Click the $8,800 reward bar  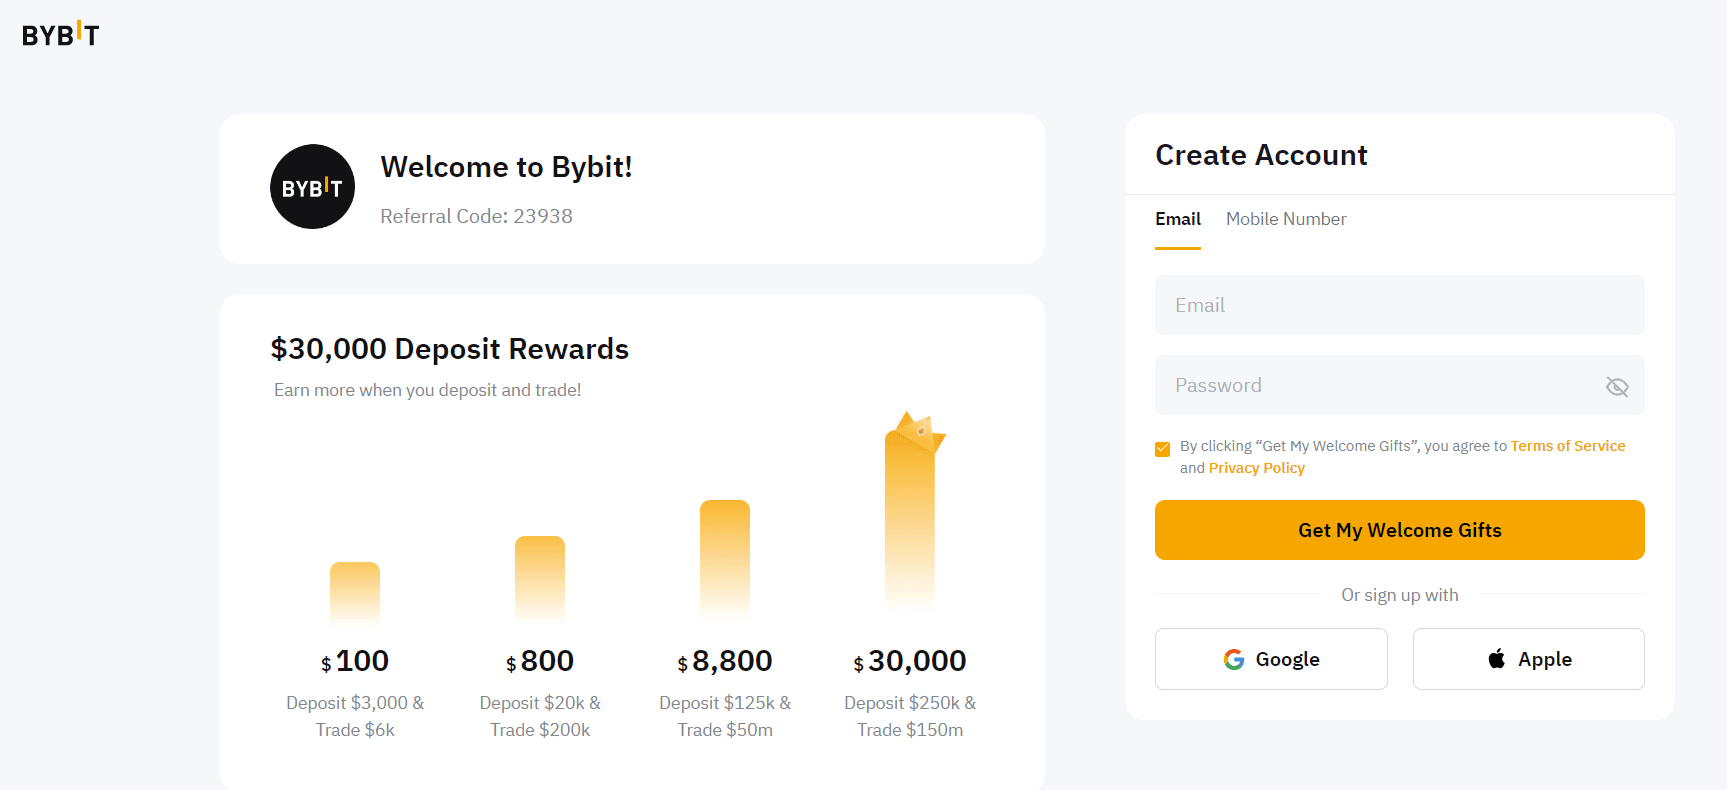(x=725, y=558)
